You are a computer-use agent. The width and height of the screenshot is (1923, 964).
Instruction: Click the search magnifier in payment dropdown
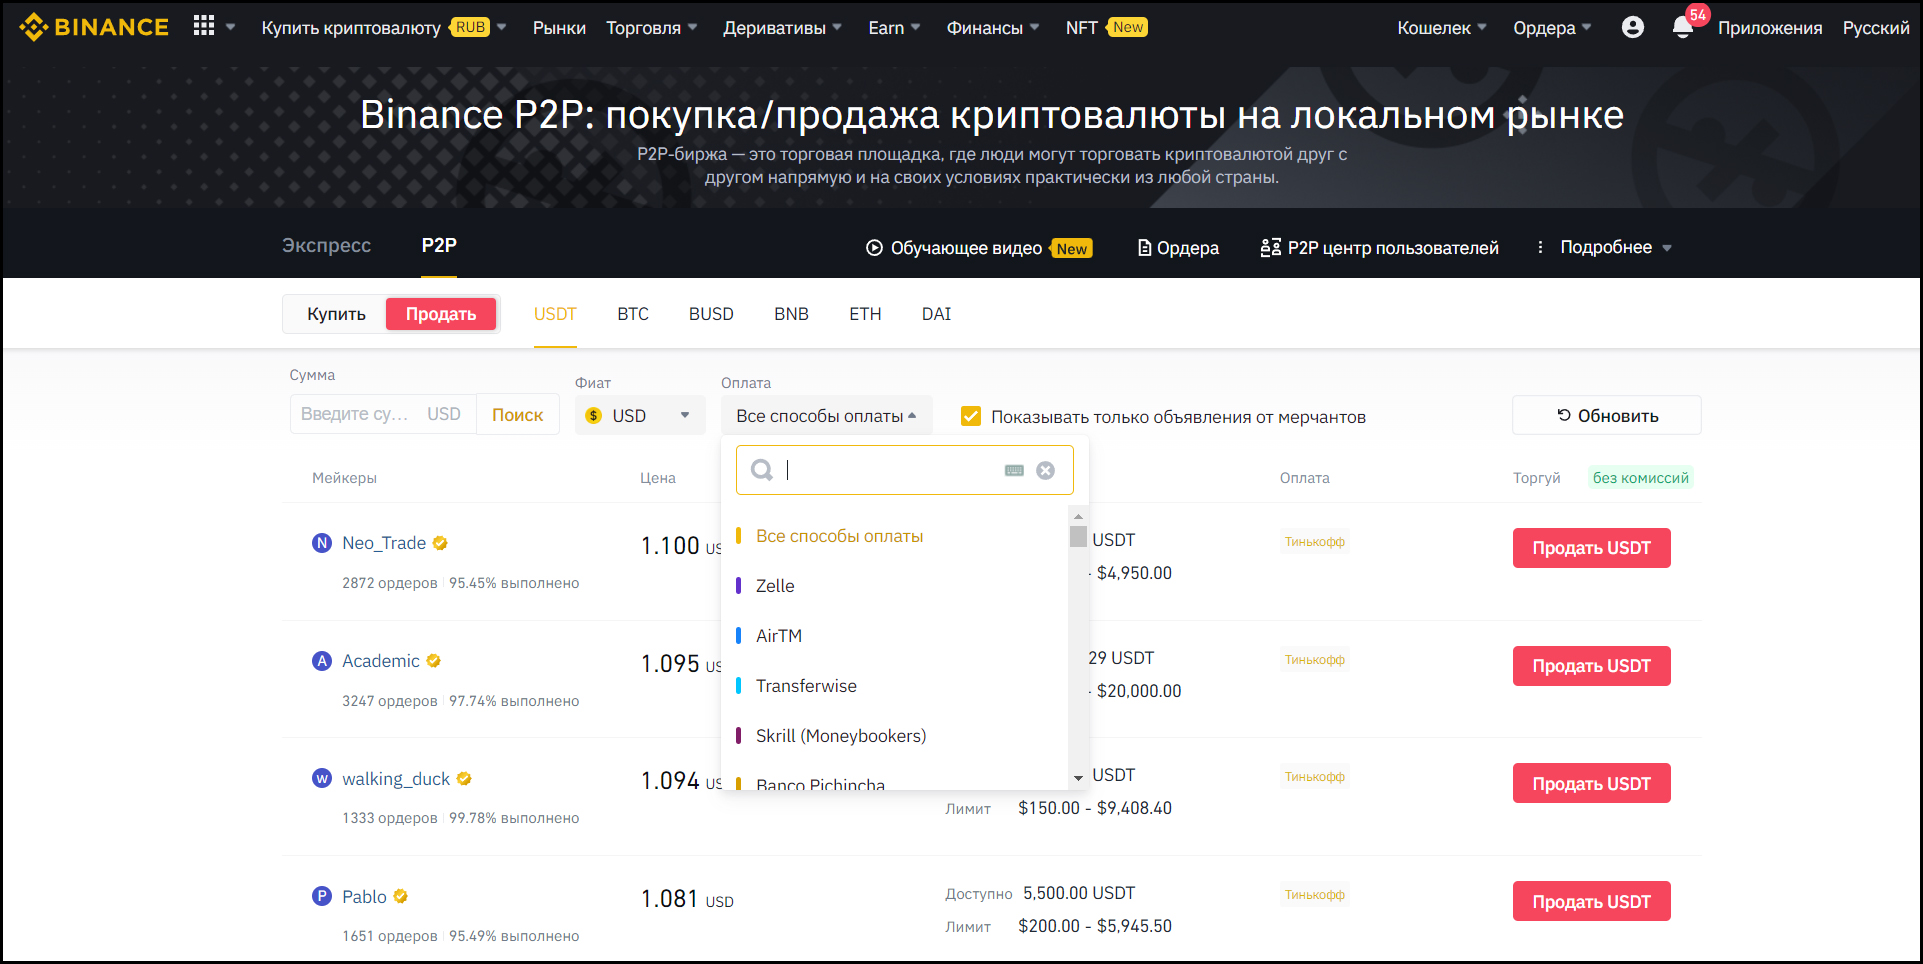pyautogui.click(x=762, y=470)
